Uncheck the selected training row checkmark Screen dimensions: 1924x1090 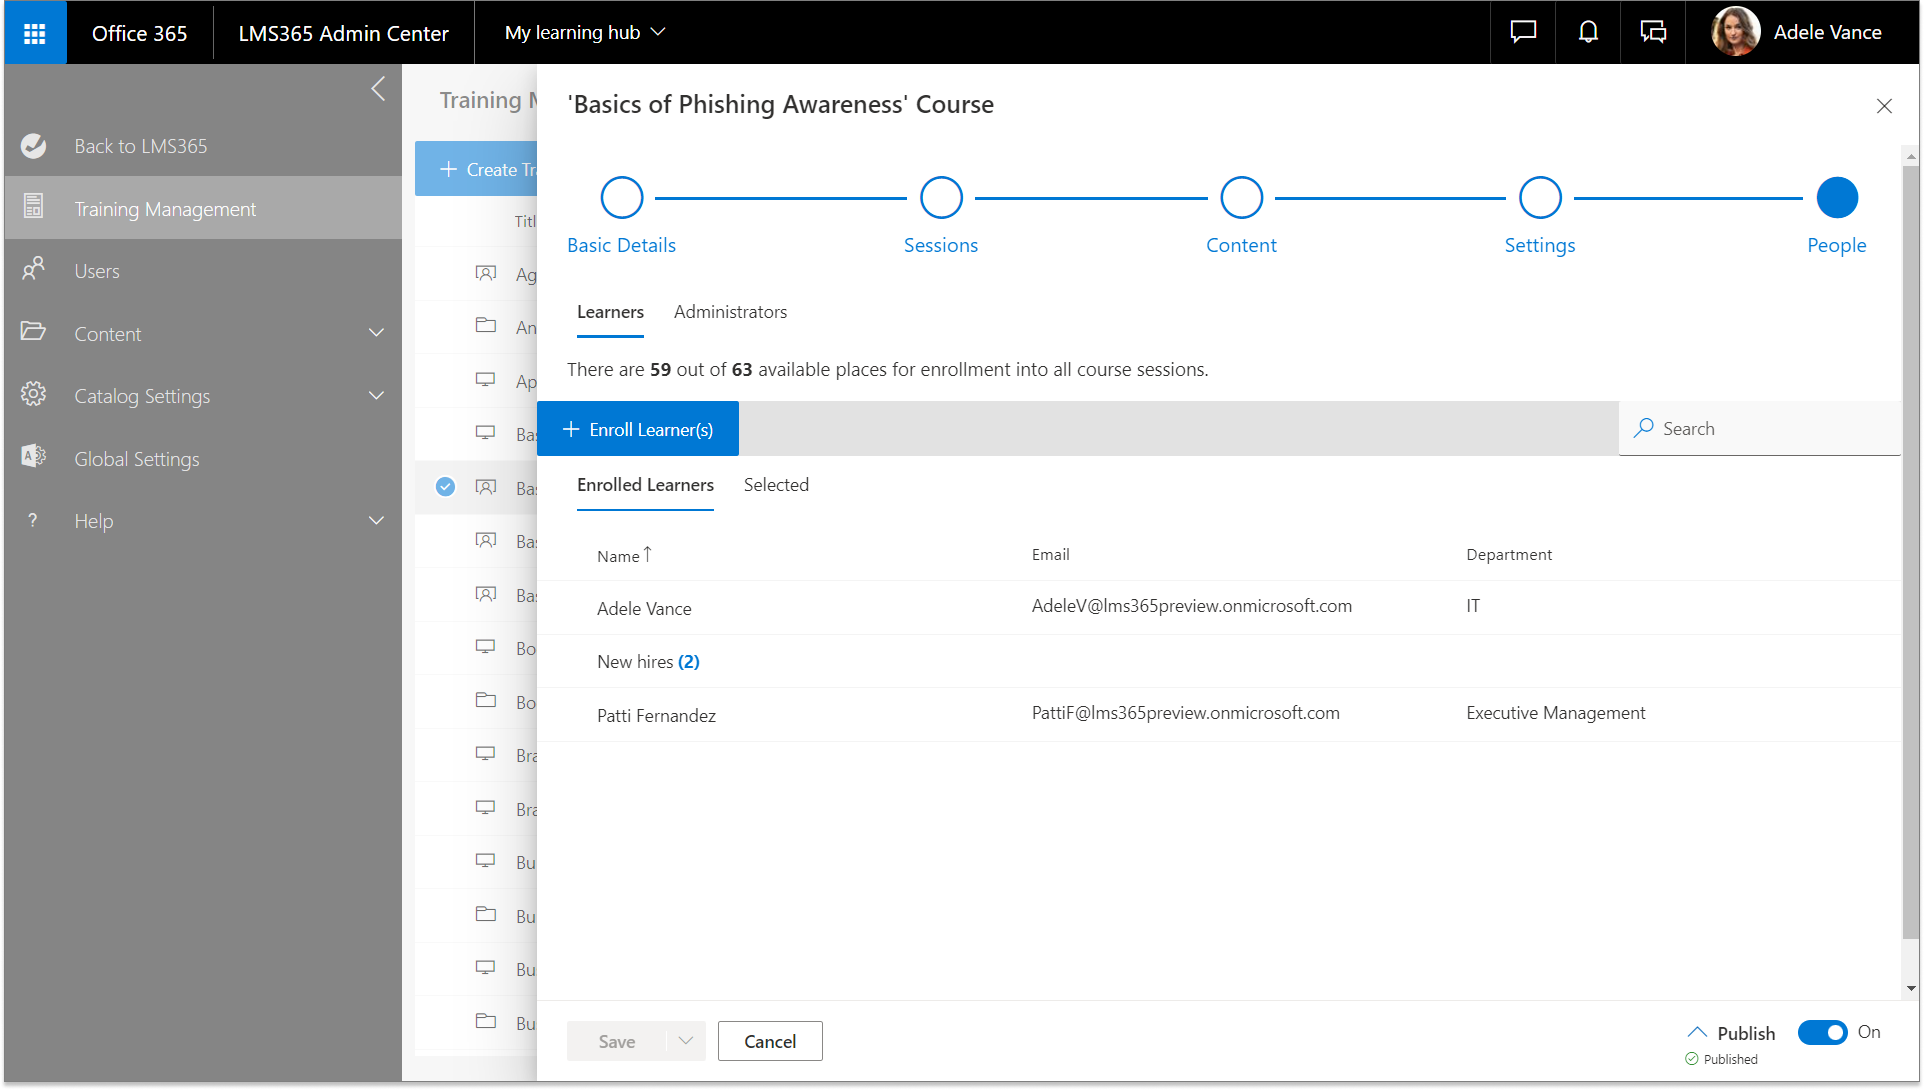446,487
